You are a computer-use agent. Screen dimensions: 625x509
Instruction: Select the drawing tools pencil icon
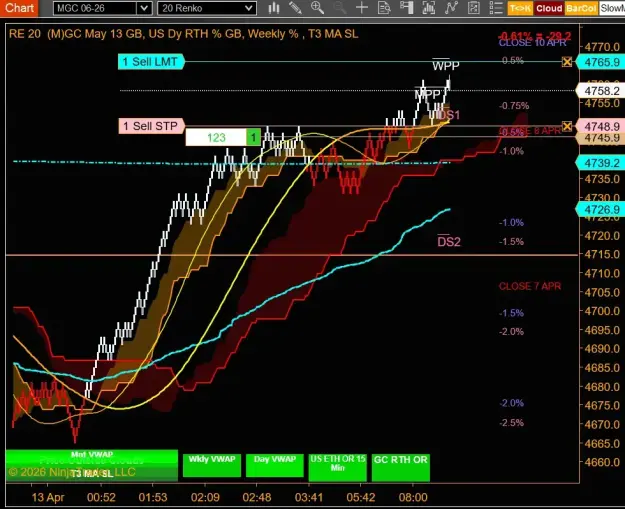coord(295,8)
